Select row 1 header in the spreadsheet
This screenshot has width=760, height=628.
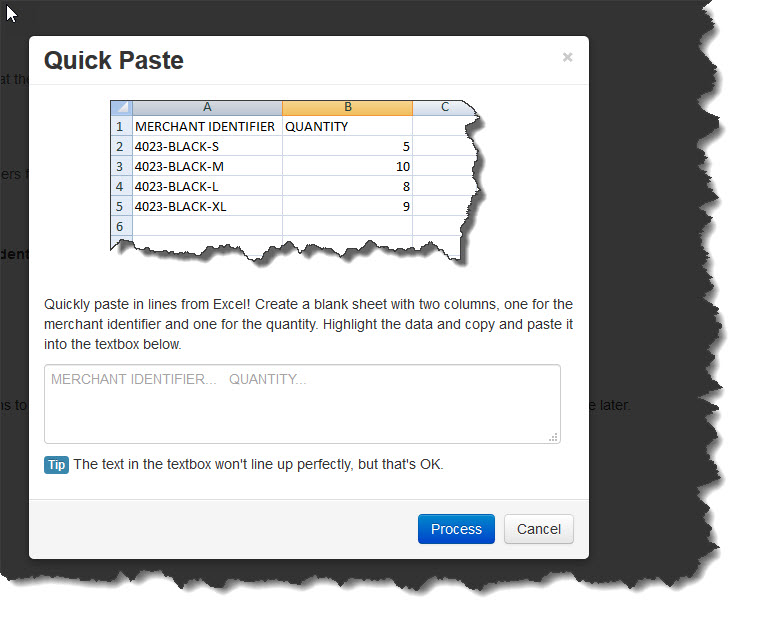[x=120, y=127]
